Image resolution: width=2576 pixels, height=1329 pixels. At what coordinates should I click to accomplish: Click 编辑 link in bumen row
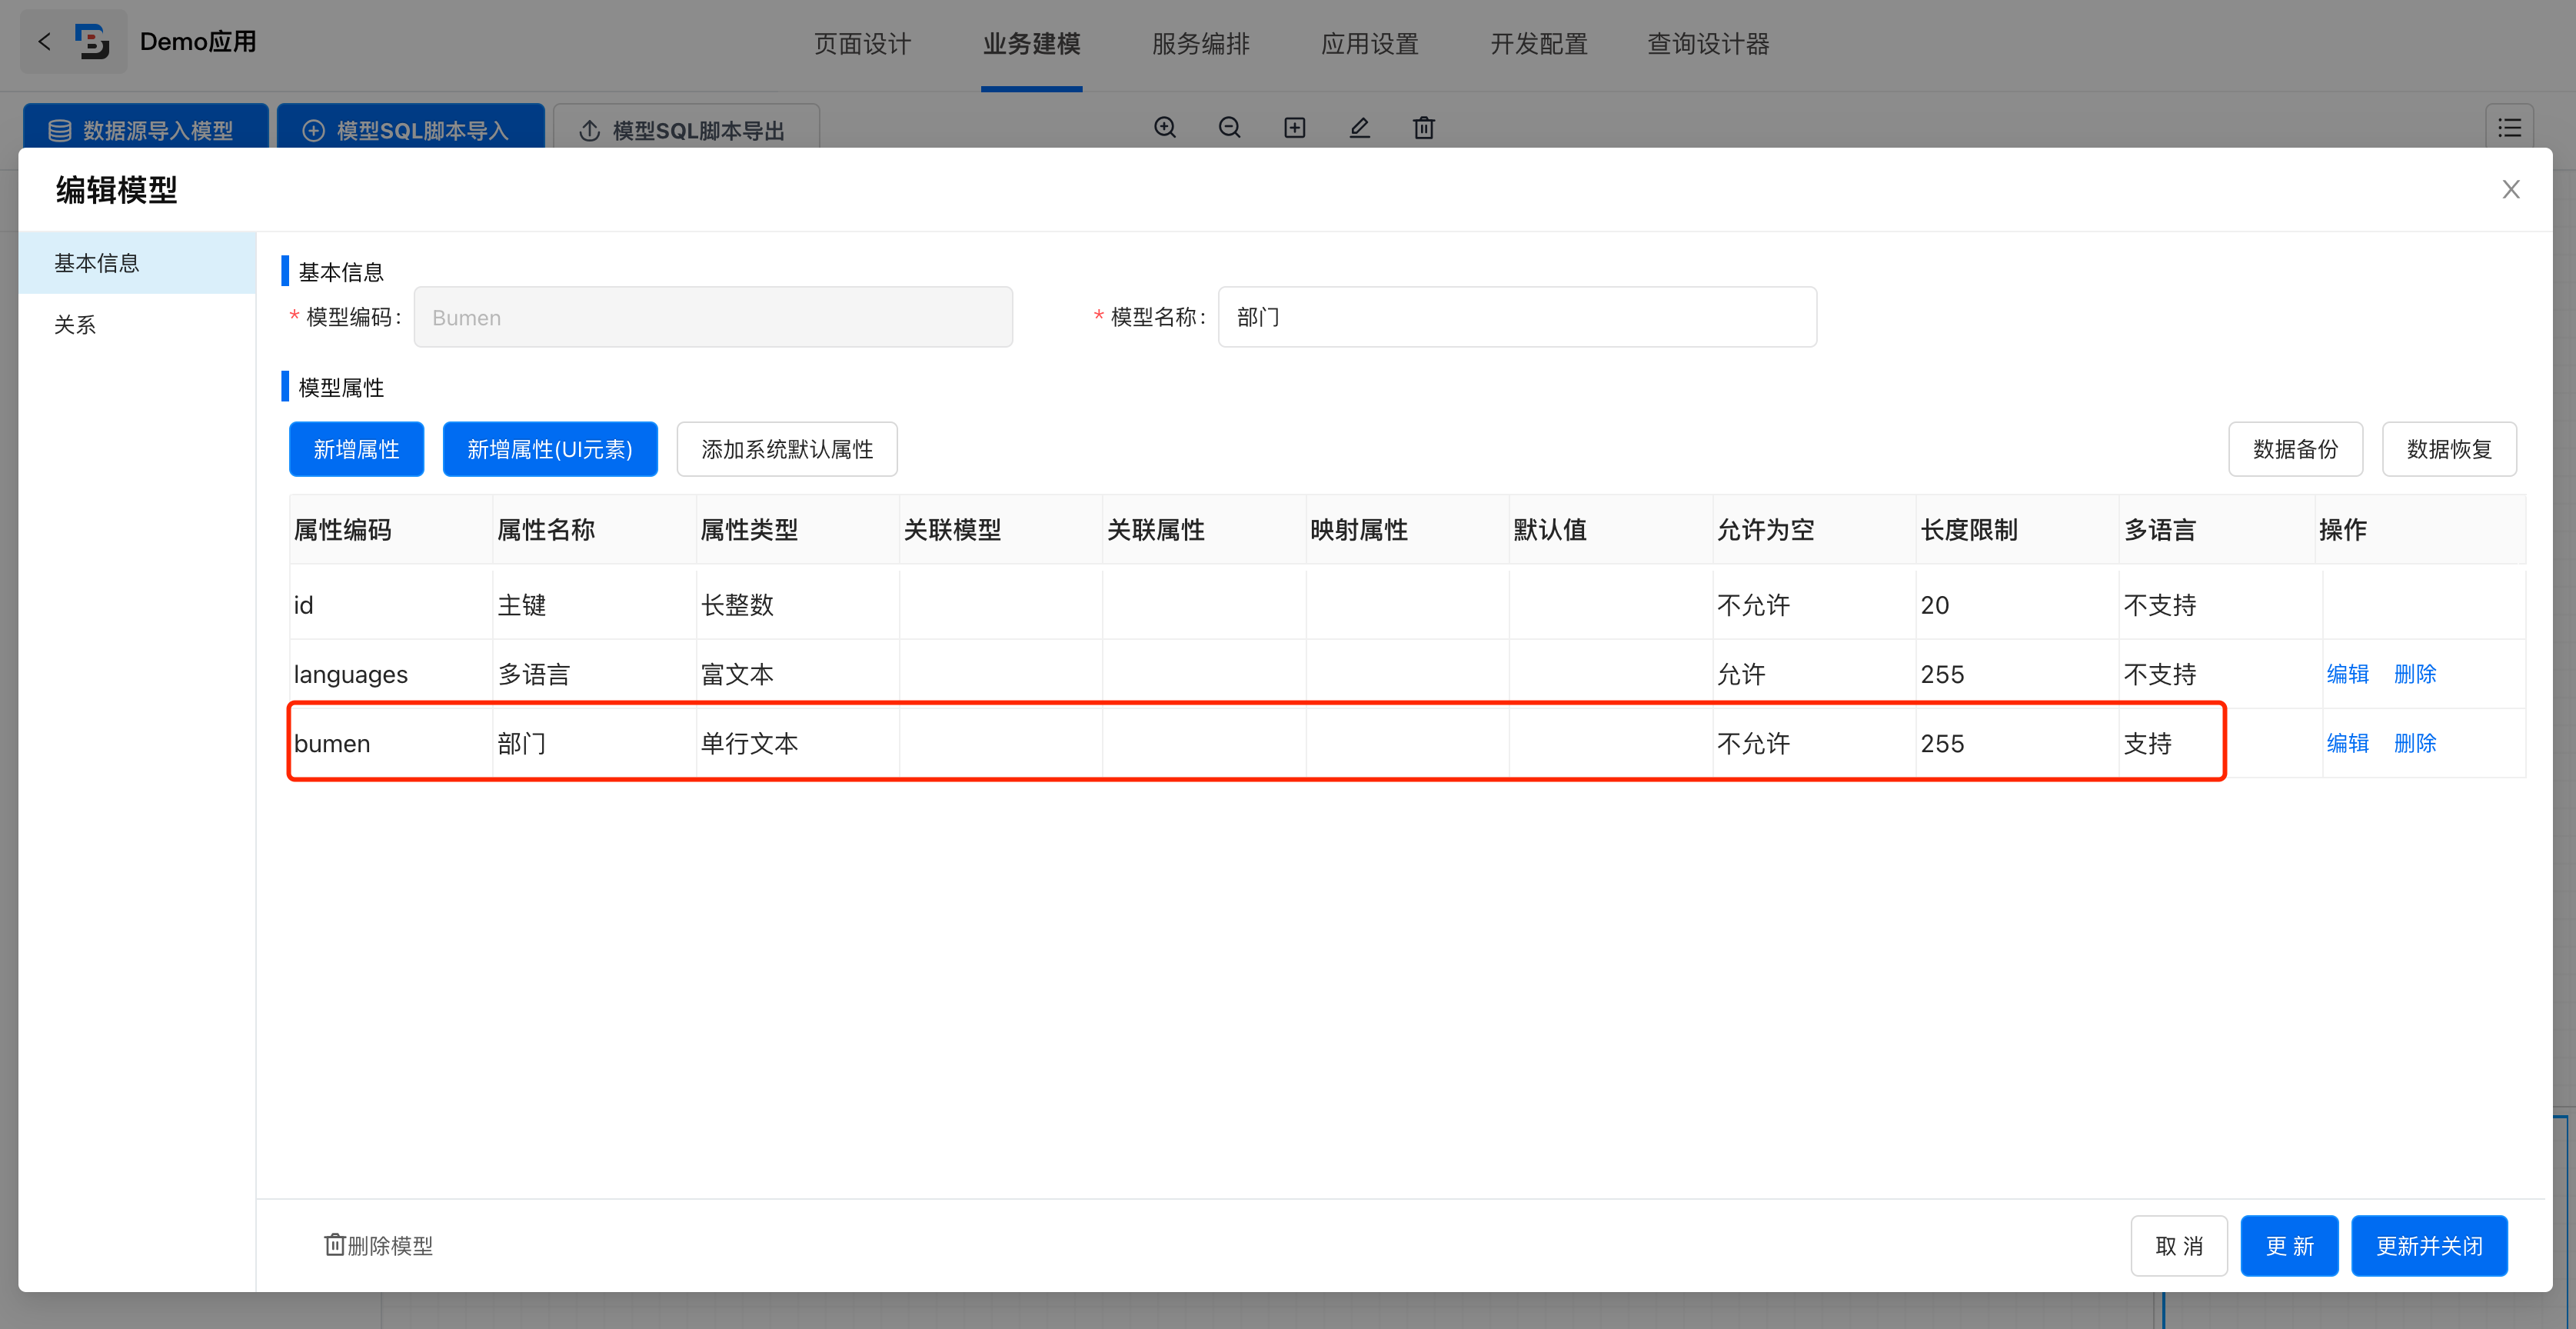[x=2347, y=743]
